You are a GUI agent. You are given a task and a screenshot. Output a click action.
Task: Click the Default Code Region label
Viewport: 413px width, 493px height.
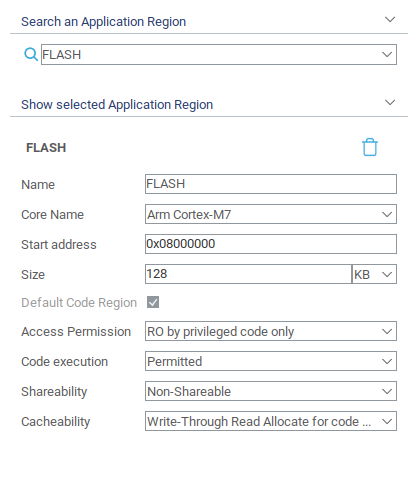click(x=79, y=303)
